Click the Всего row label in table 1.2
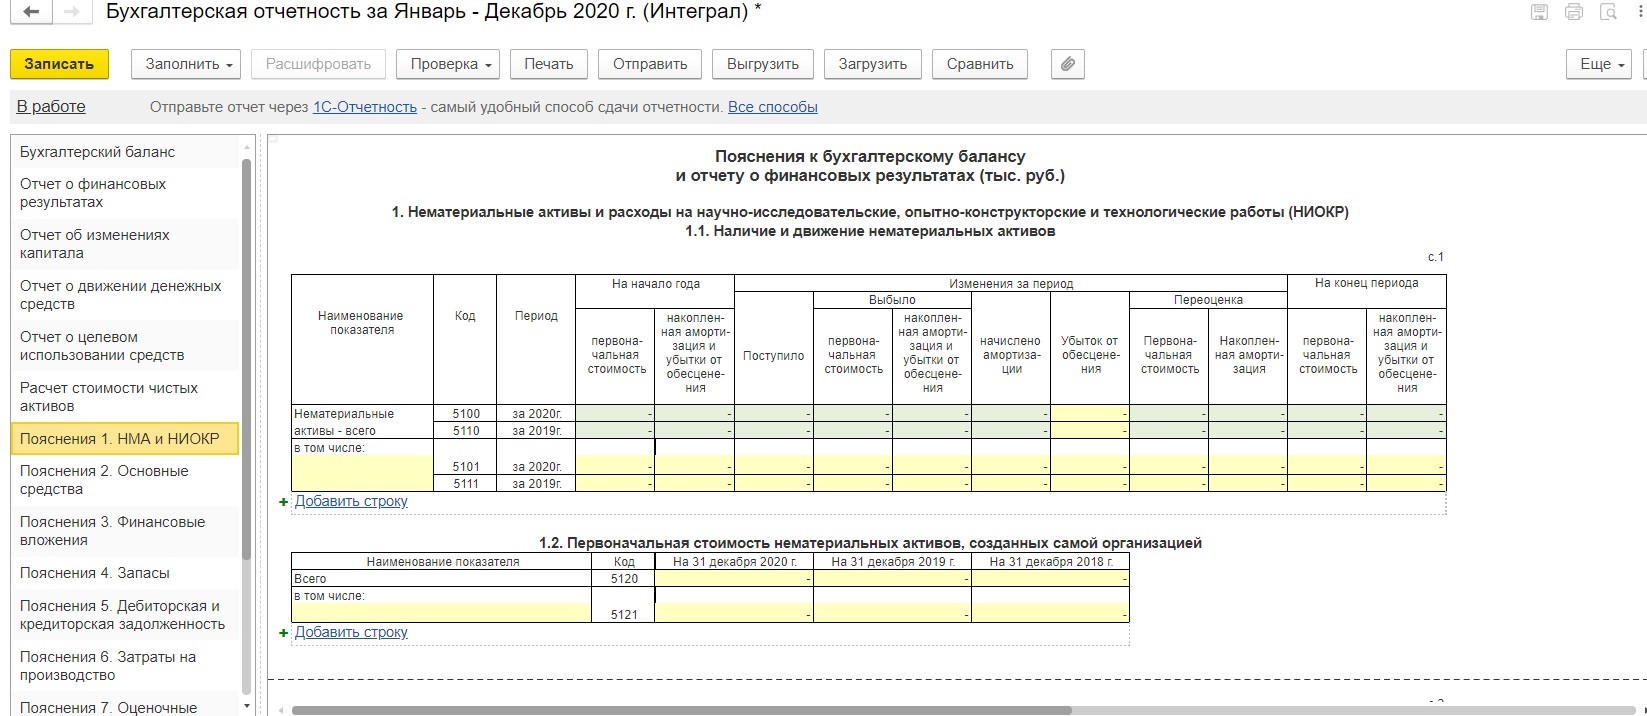Image resolution: width=1647 pixels, height=716 pixels. [x=442, y=579]
